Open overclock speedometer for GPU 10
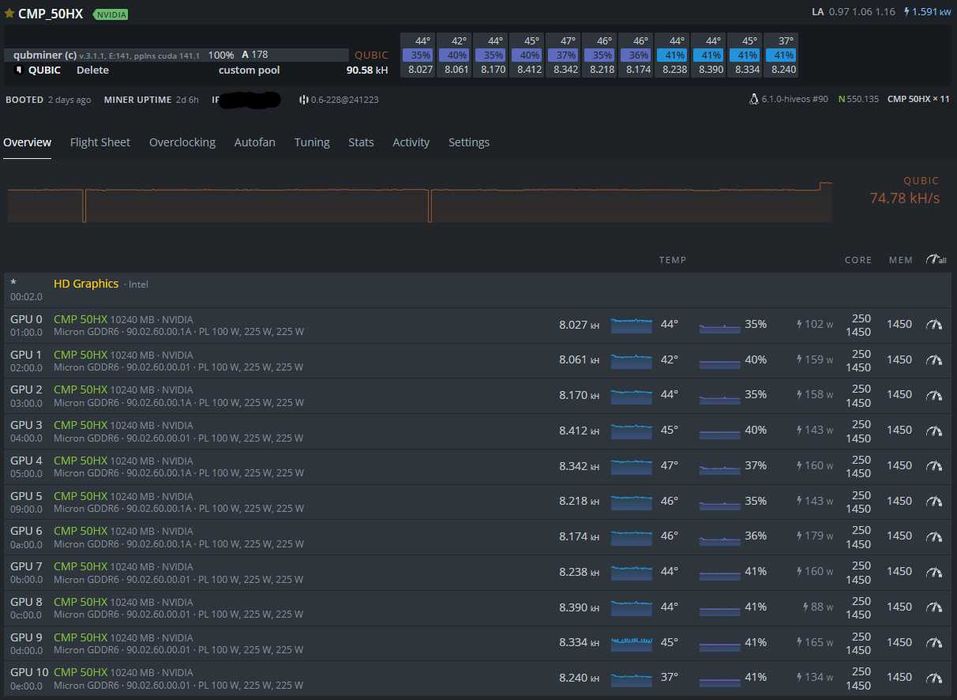The height and width of the screenshot is (700, 957). [x=934, y=677]
